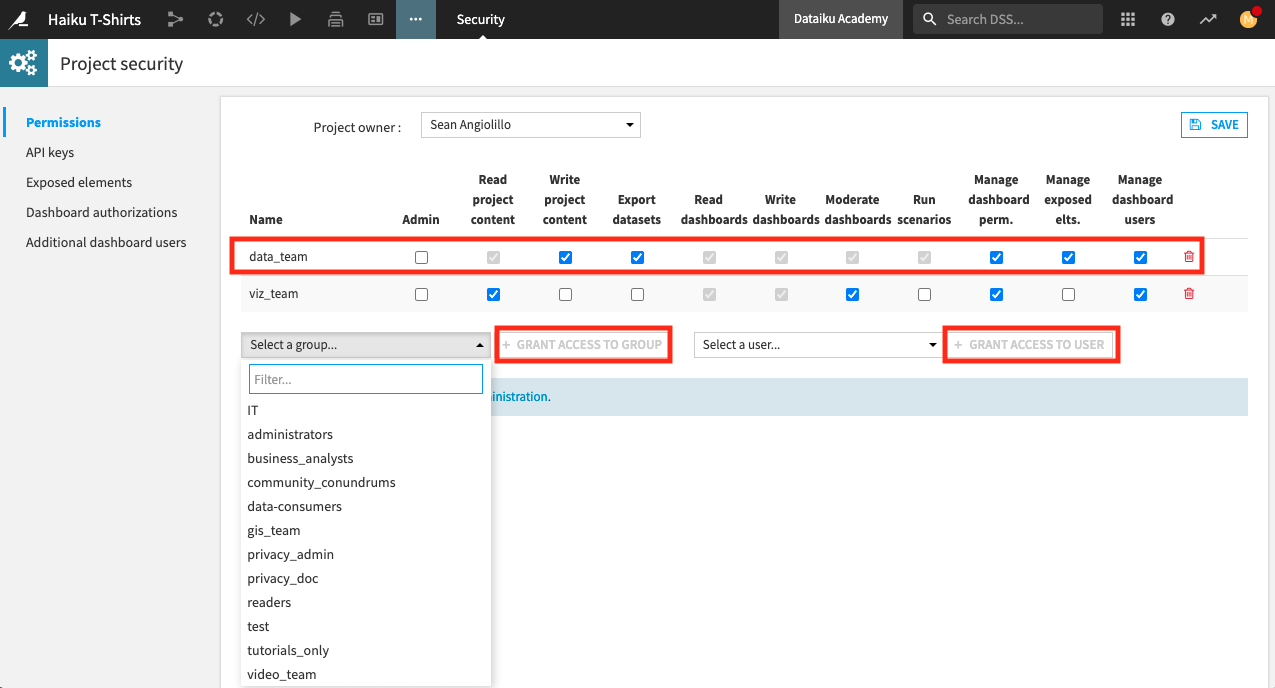Open the Dashboard authorizations section
Screen dimensions: 1275x688
click(x=102, y=212)
